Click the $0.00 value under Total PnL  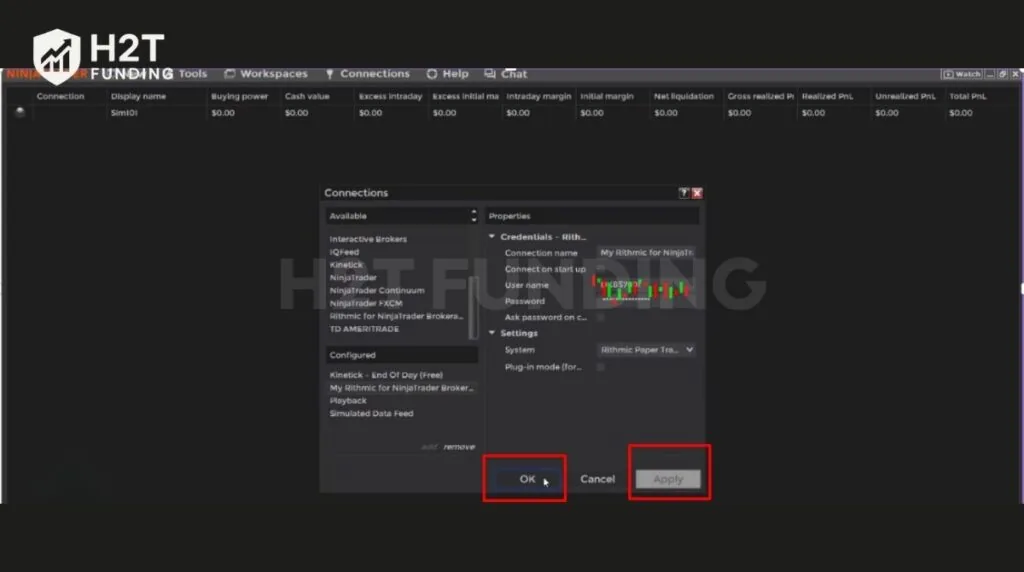coord(961,112)
